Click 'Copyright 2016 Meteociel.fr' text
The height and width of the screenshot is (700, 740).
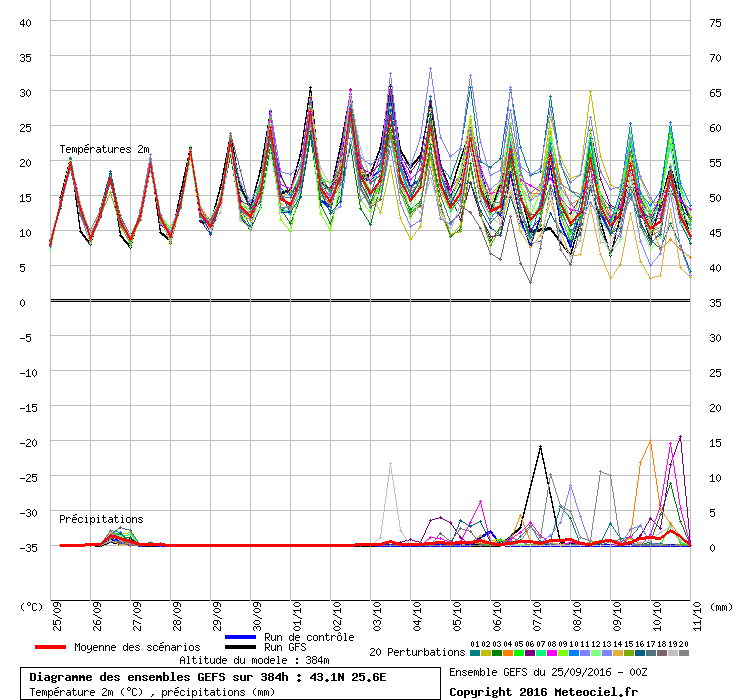543,692
